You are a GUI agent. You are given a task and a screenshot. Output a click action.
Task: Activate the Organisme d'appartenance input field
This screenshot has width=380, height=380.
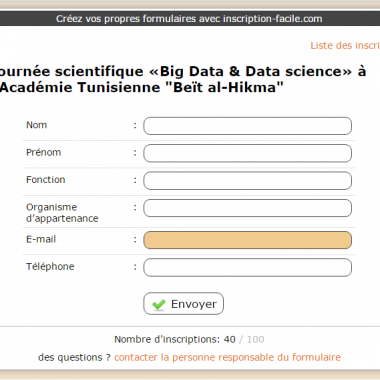coord(247,208)
